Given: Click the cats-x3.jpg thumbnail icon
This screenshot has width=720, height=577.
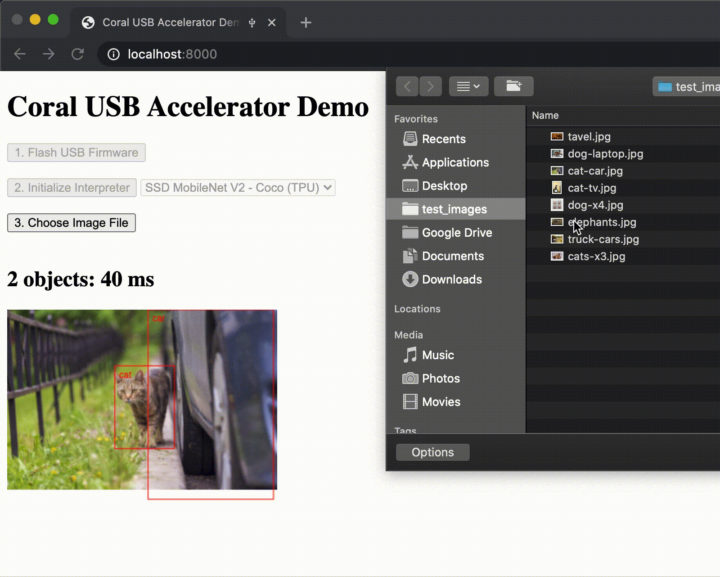Looking at the screenshot, I should point(557,256).
